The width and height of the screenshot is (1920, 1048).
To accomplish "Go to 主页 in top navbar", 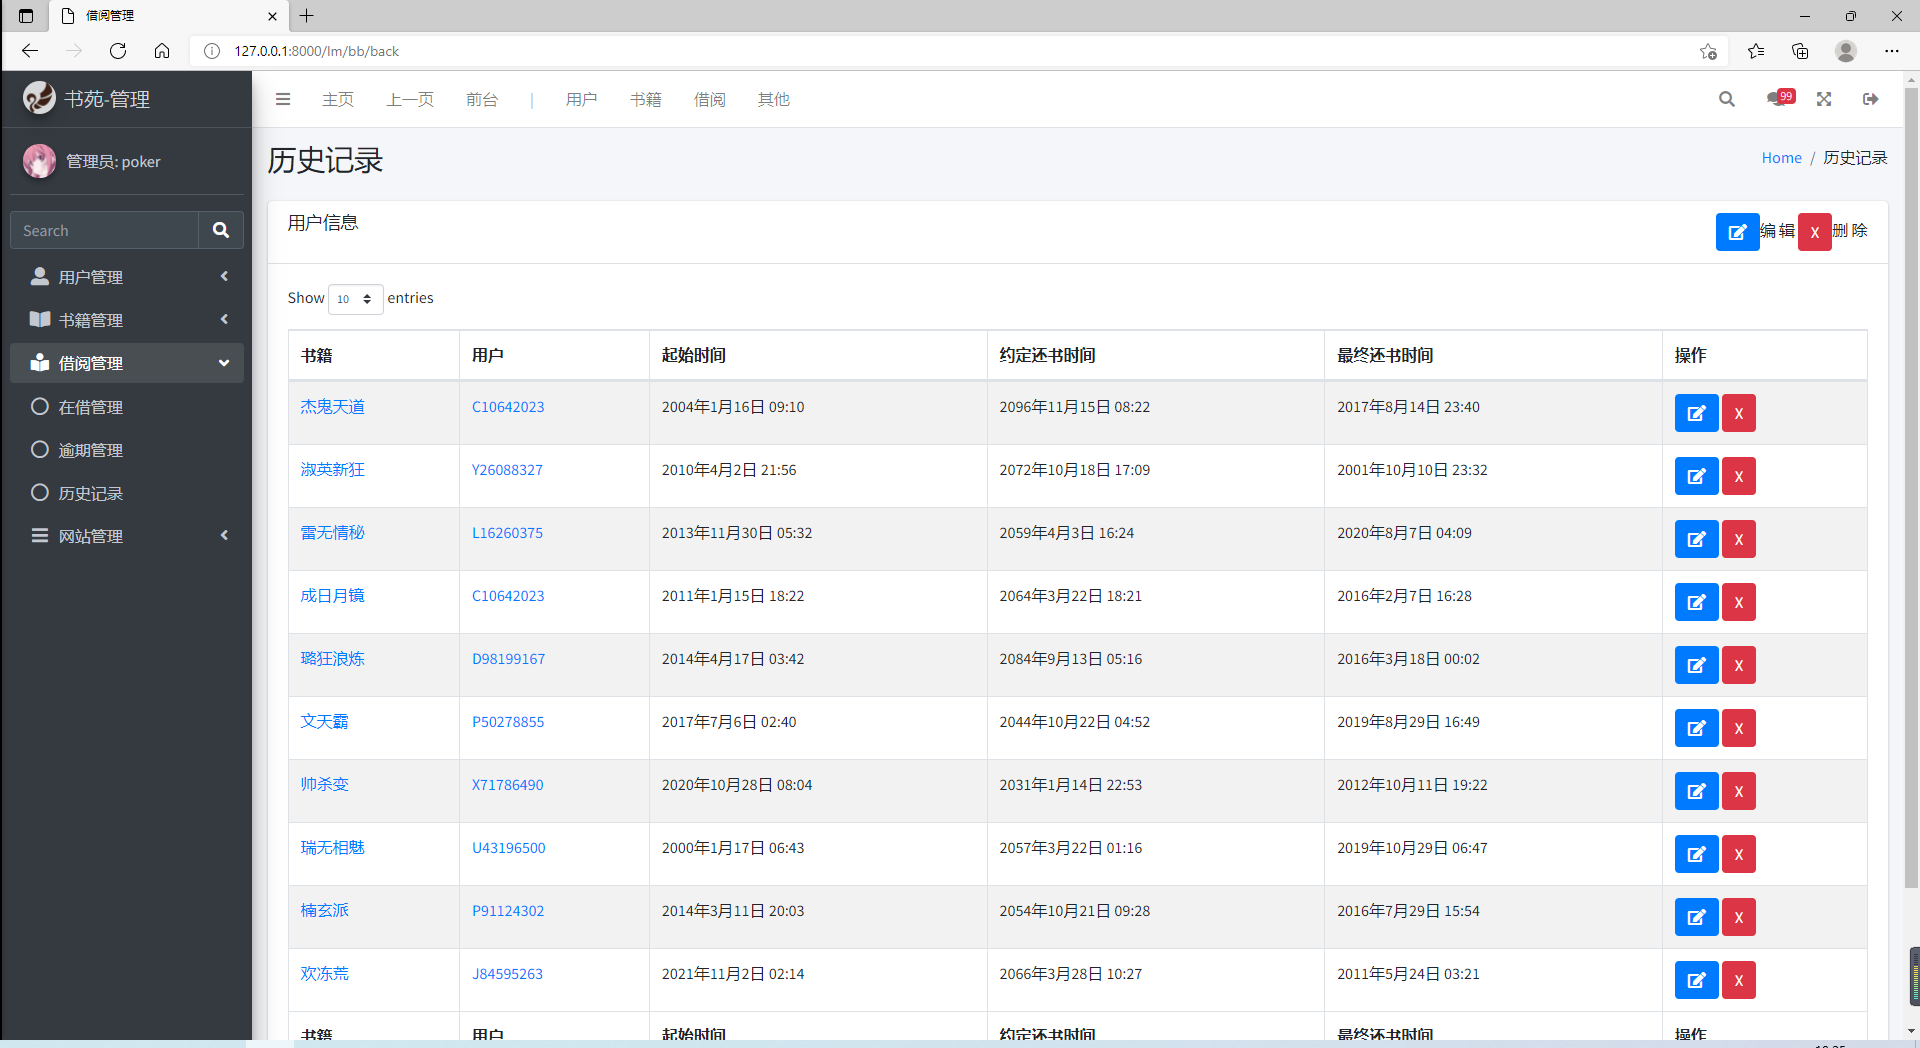I will coord(338,99).
